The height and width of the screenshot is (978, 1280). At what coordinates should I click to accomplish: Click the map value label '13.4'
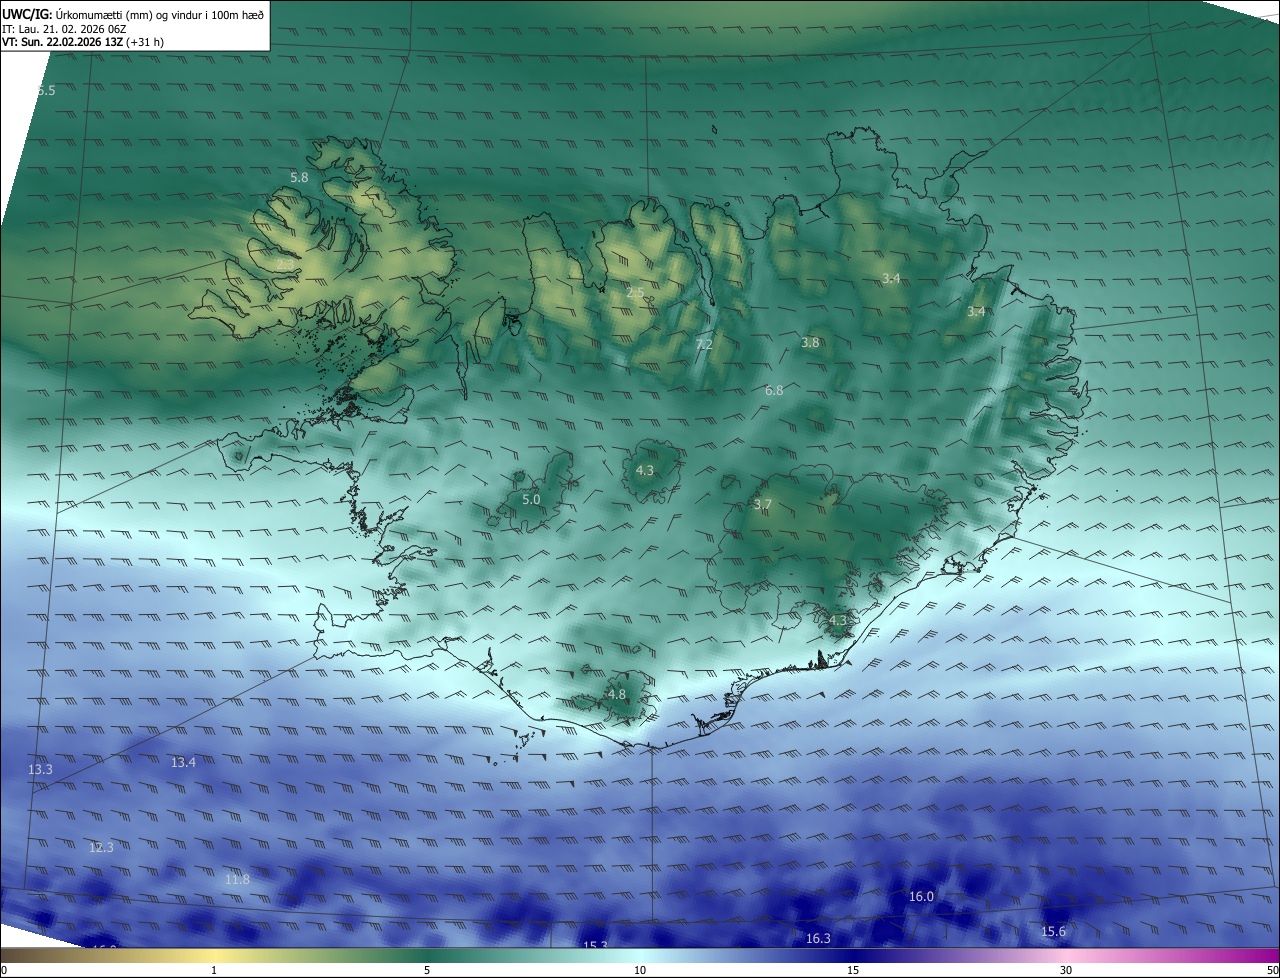[183, 762]
